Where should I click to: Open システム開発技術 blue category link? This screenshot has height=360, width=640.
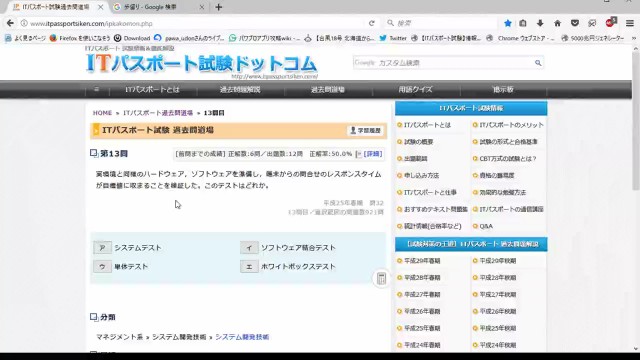[x=242, y=337]
